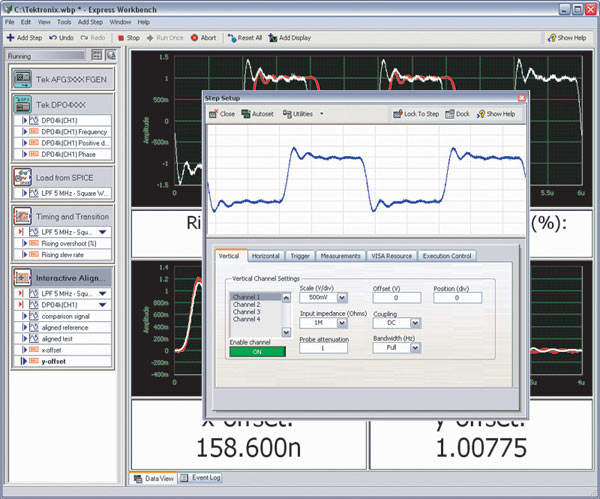Viewport: 600px width, 499px height.
Task: Select Channel 3 in channel list
Action: [256, 311]
